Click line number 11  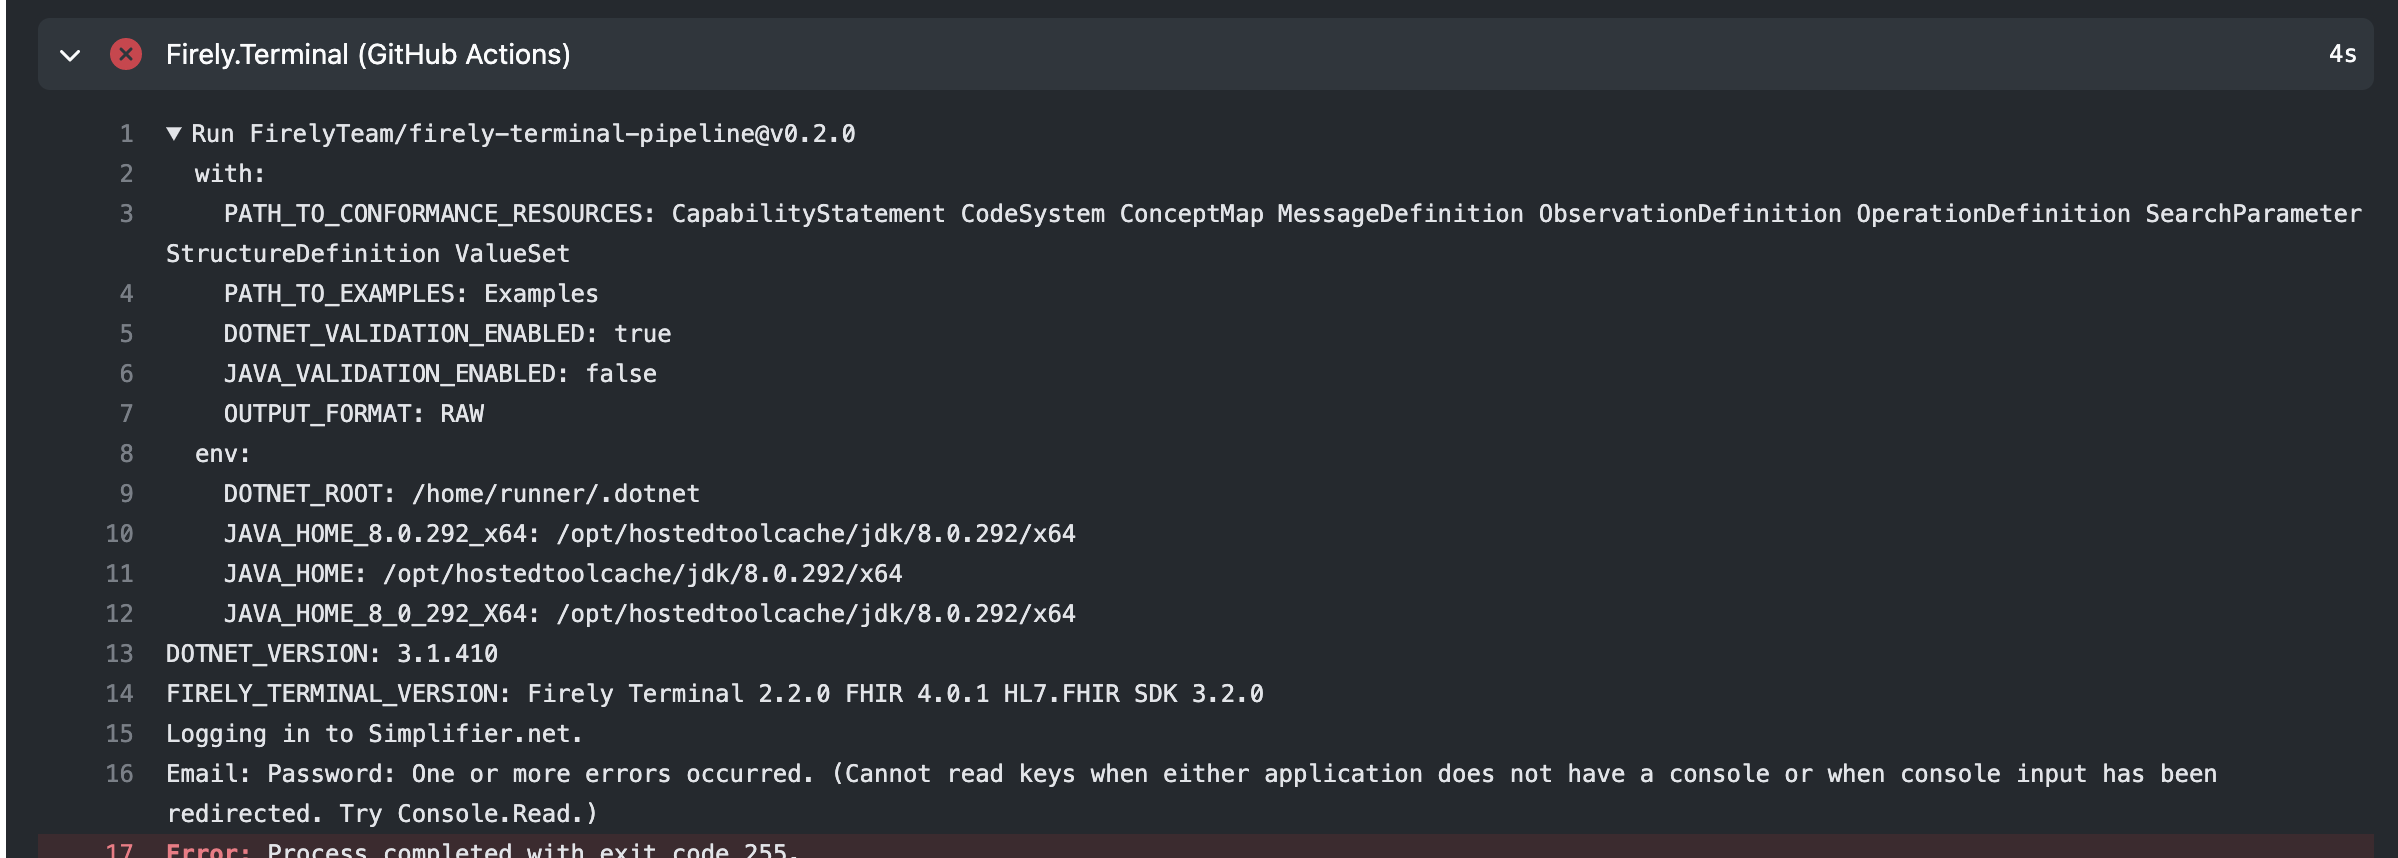[x=119, y=574]
